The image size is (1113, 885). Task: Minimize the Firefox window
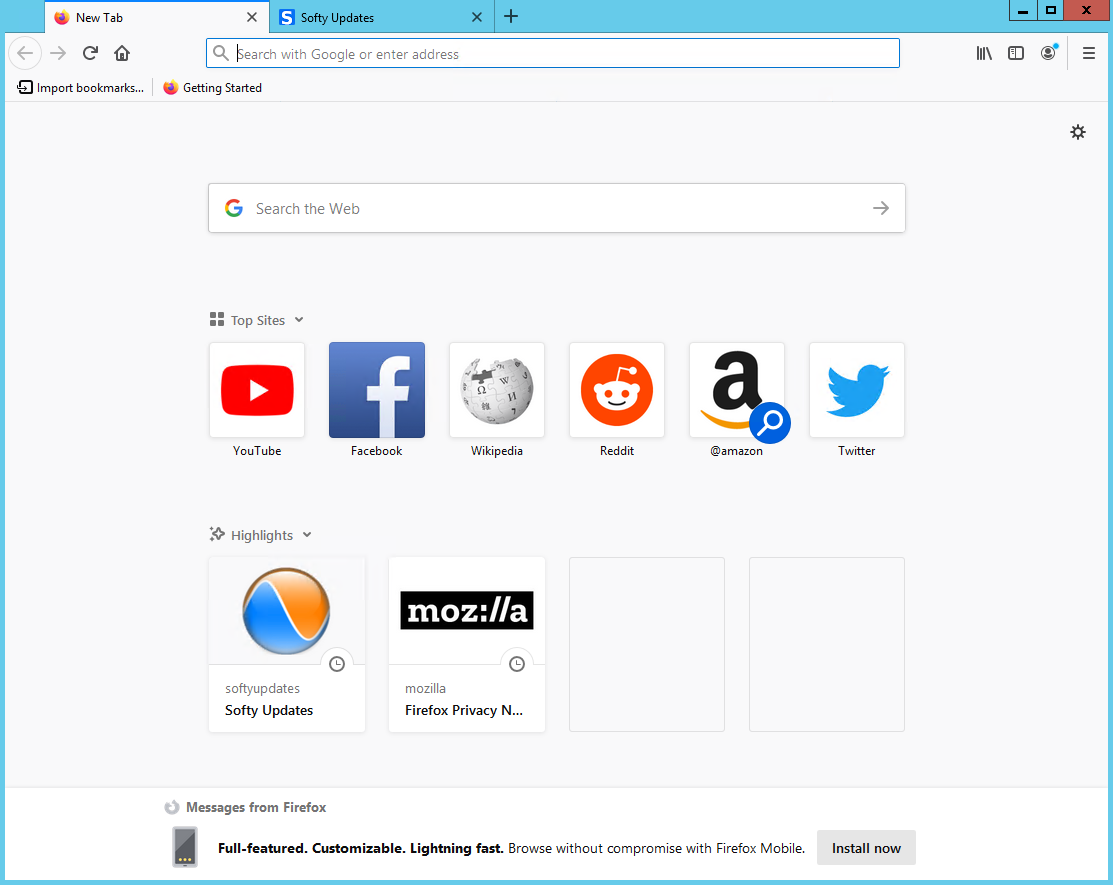pyautogui.click(x=1023, y=10)
